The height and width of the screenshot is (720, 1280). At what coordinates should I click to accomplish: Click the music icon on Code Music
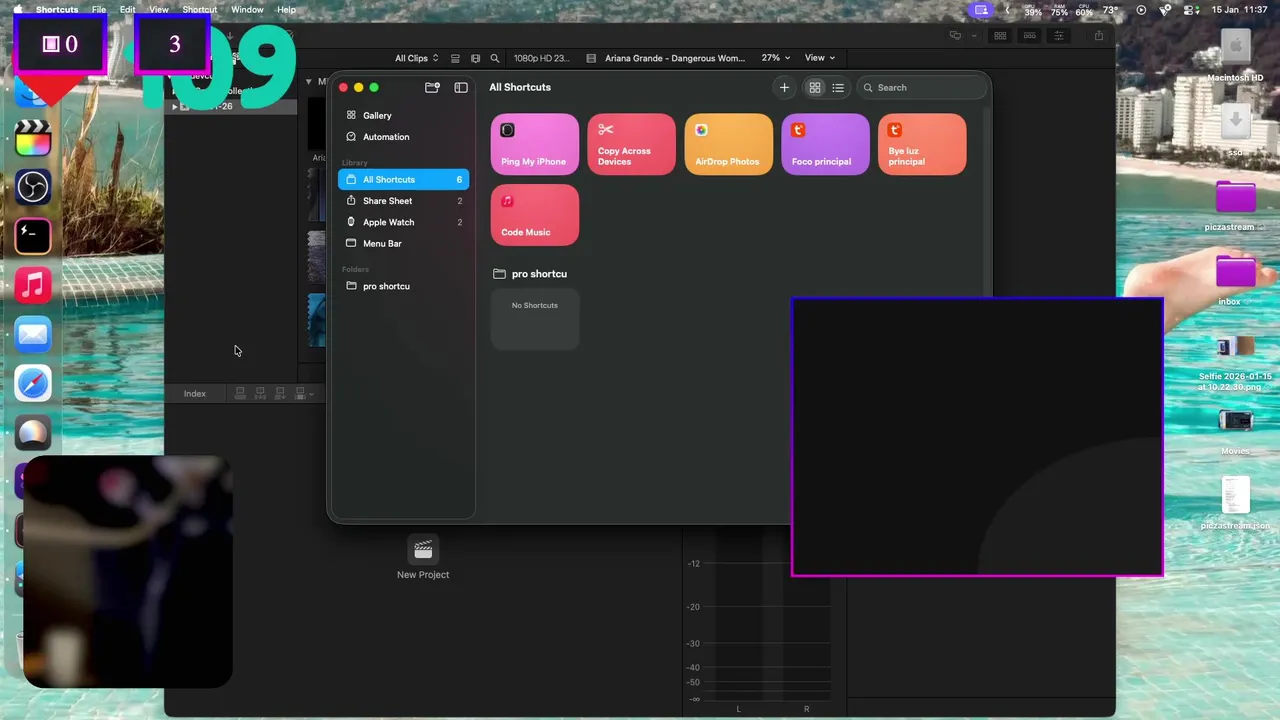point(508,201)
